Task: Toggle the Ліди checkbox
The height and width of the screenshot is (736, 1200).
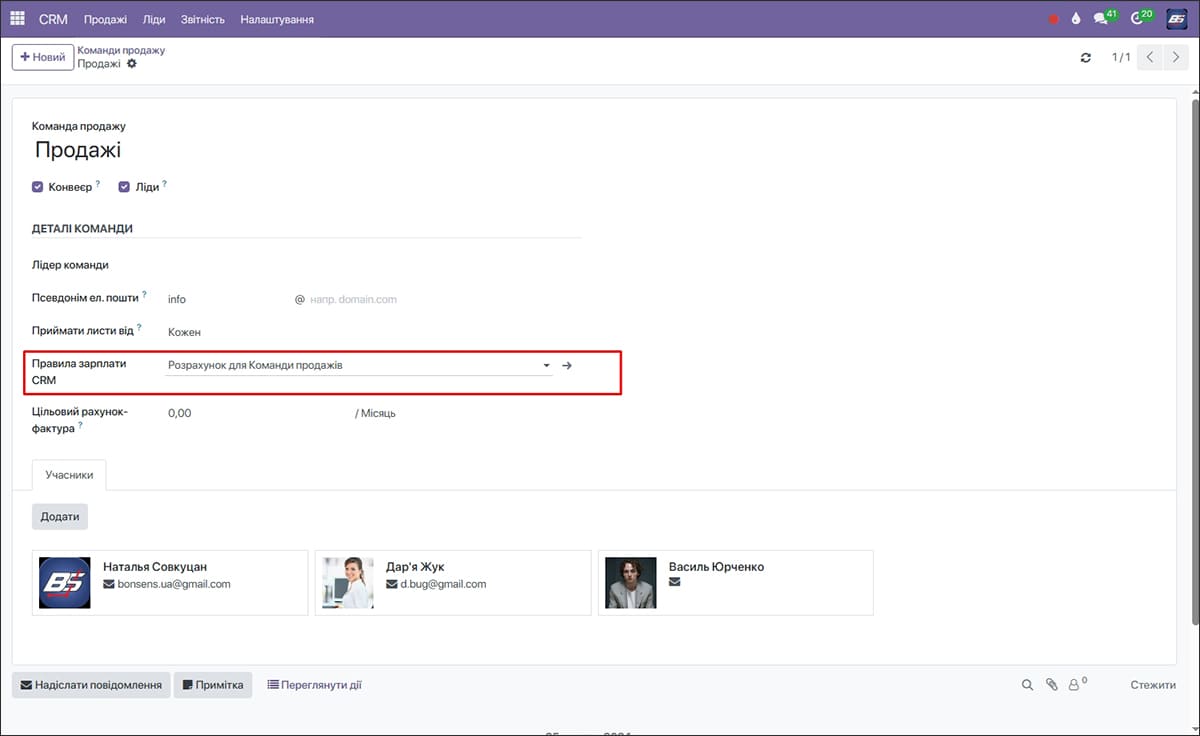Action: [125, 187]
